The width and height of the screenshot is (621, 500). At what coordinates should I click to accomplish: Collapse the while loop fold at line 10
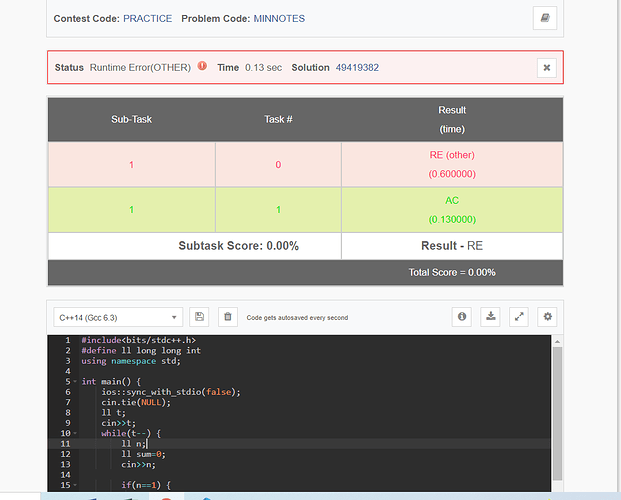[75, 433]
